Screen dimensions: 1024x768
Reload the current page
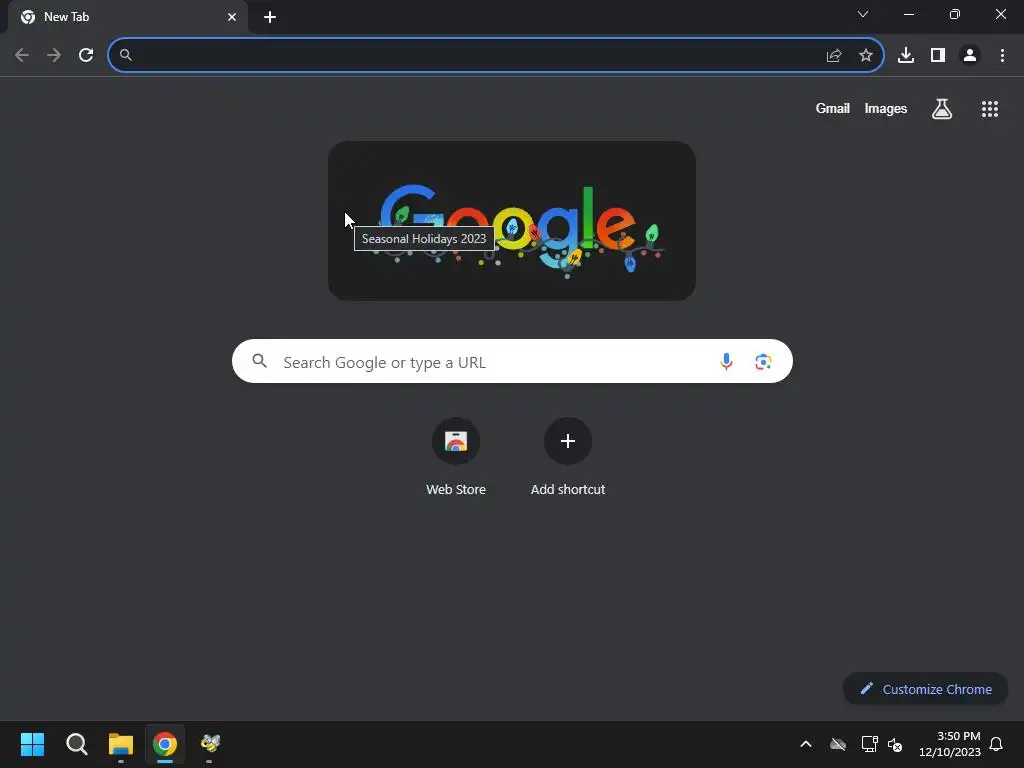pyautogui.click(x=86, y=56)
